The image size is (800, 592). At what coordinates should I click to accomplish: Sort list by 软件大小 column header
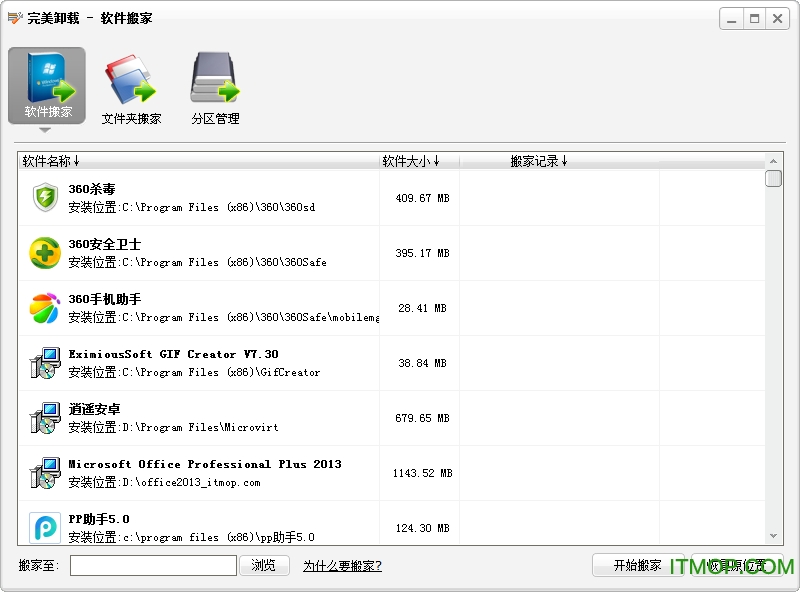[410, 161]
